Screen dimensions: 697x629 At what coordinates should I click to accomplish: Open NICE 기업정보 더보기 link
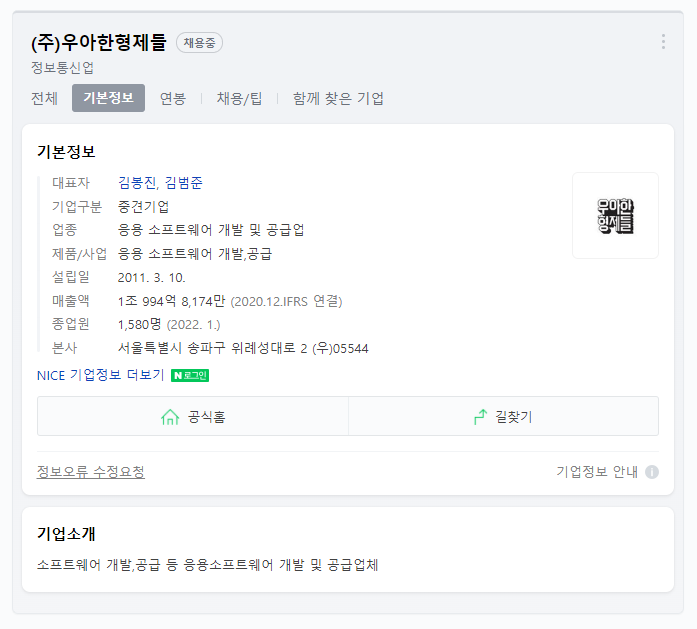(x=100, y=375)
